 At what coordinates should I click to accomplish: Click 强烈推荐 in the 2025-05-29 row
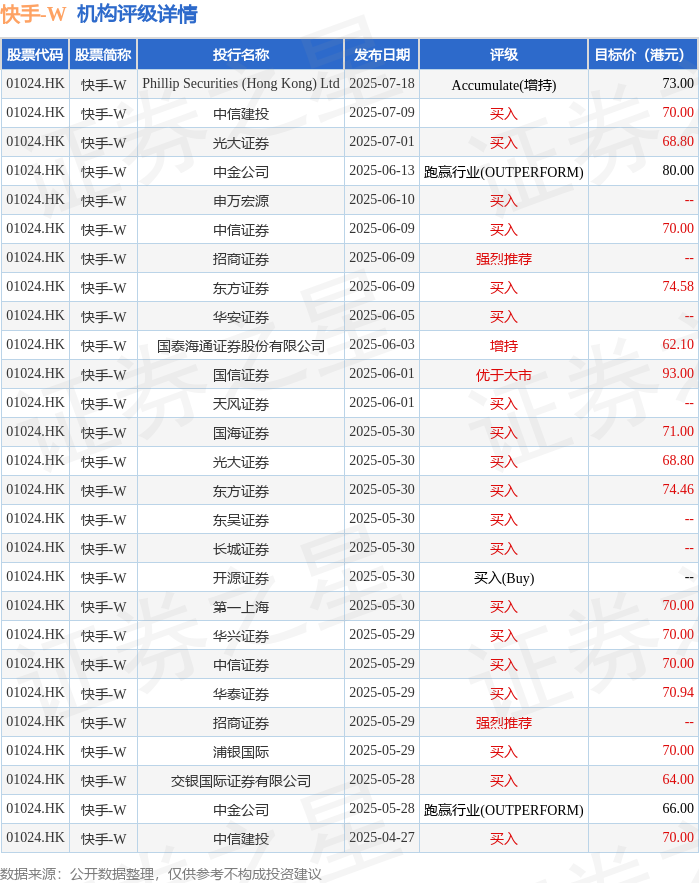point(504,723)
